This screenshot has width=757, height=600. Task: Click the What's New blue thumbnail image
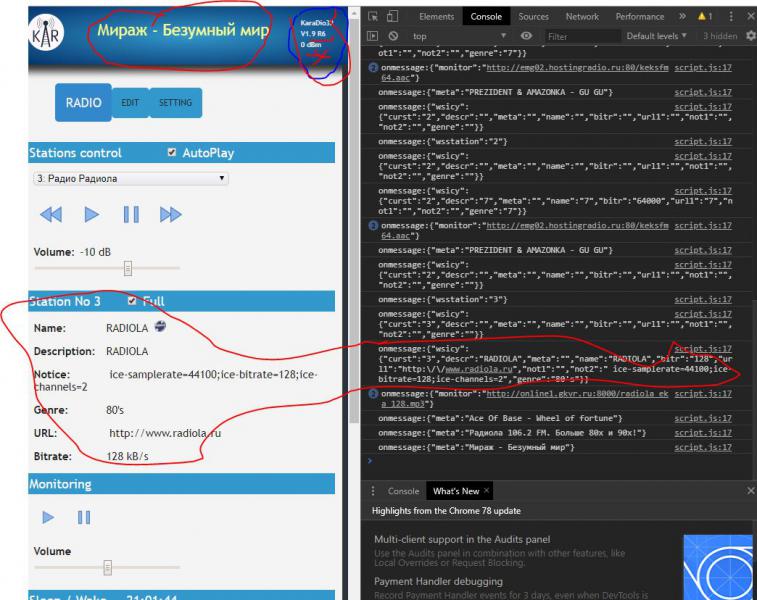(x=718, y=567)
